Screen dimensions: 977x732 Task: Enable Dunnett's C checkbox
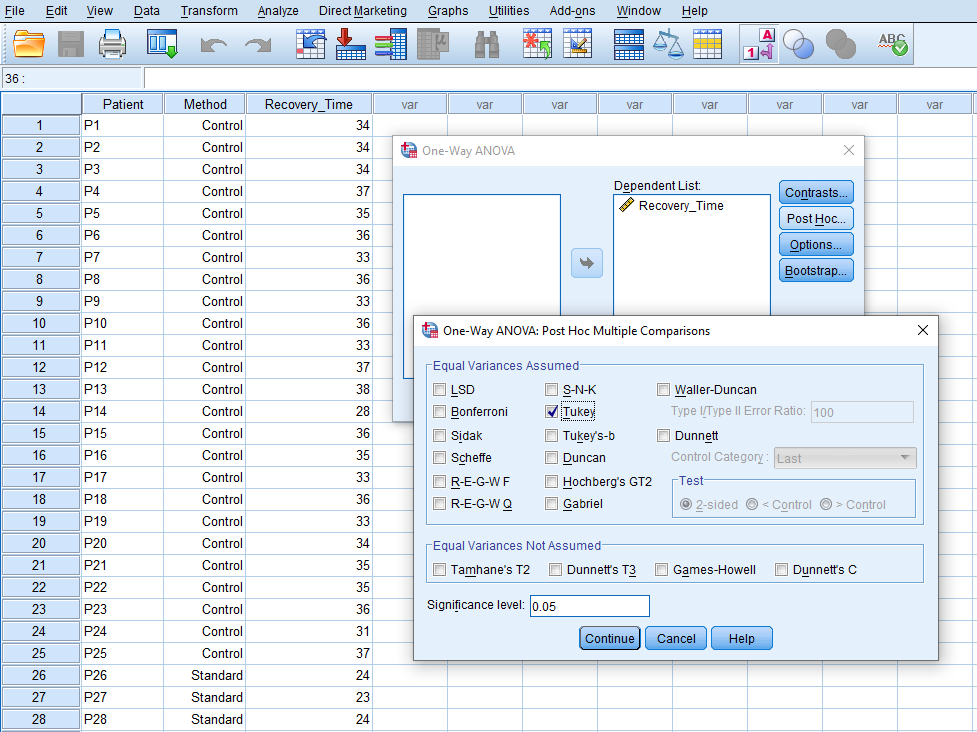click(x=781, y=569)
